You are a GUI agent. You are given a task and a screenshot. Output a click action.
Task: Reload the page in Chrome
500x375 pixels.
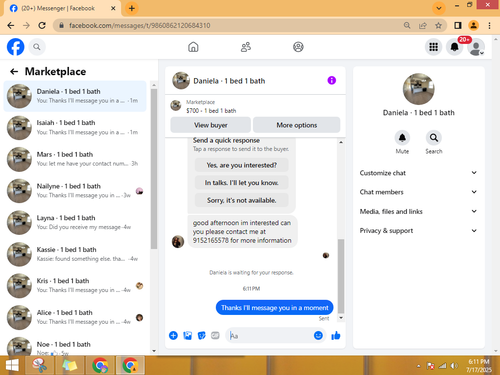coord(42,25)
